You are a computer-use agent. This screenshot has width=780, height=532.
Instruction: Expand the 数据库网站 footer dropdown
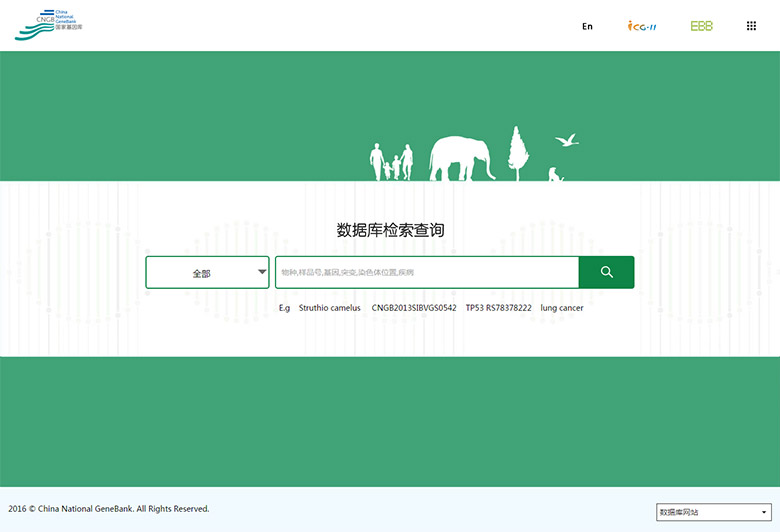[713, 512]
